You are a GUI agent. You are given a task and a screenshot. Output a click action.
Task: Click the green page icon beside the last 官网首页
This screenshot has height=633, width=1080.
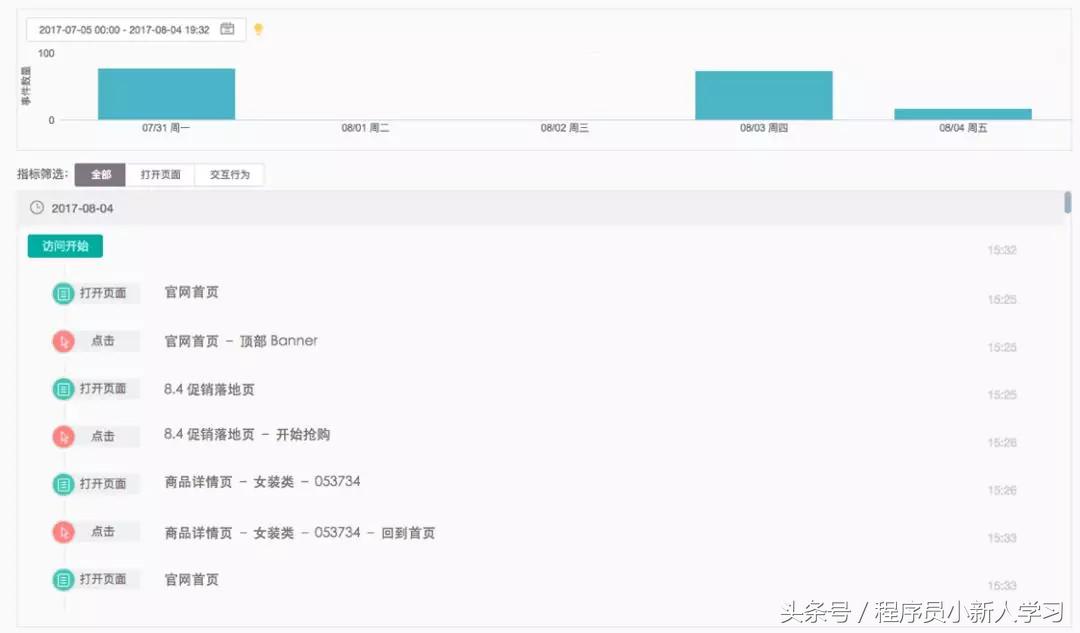pyautogui.click(x=63, y=579)
